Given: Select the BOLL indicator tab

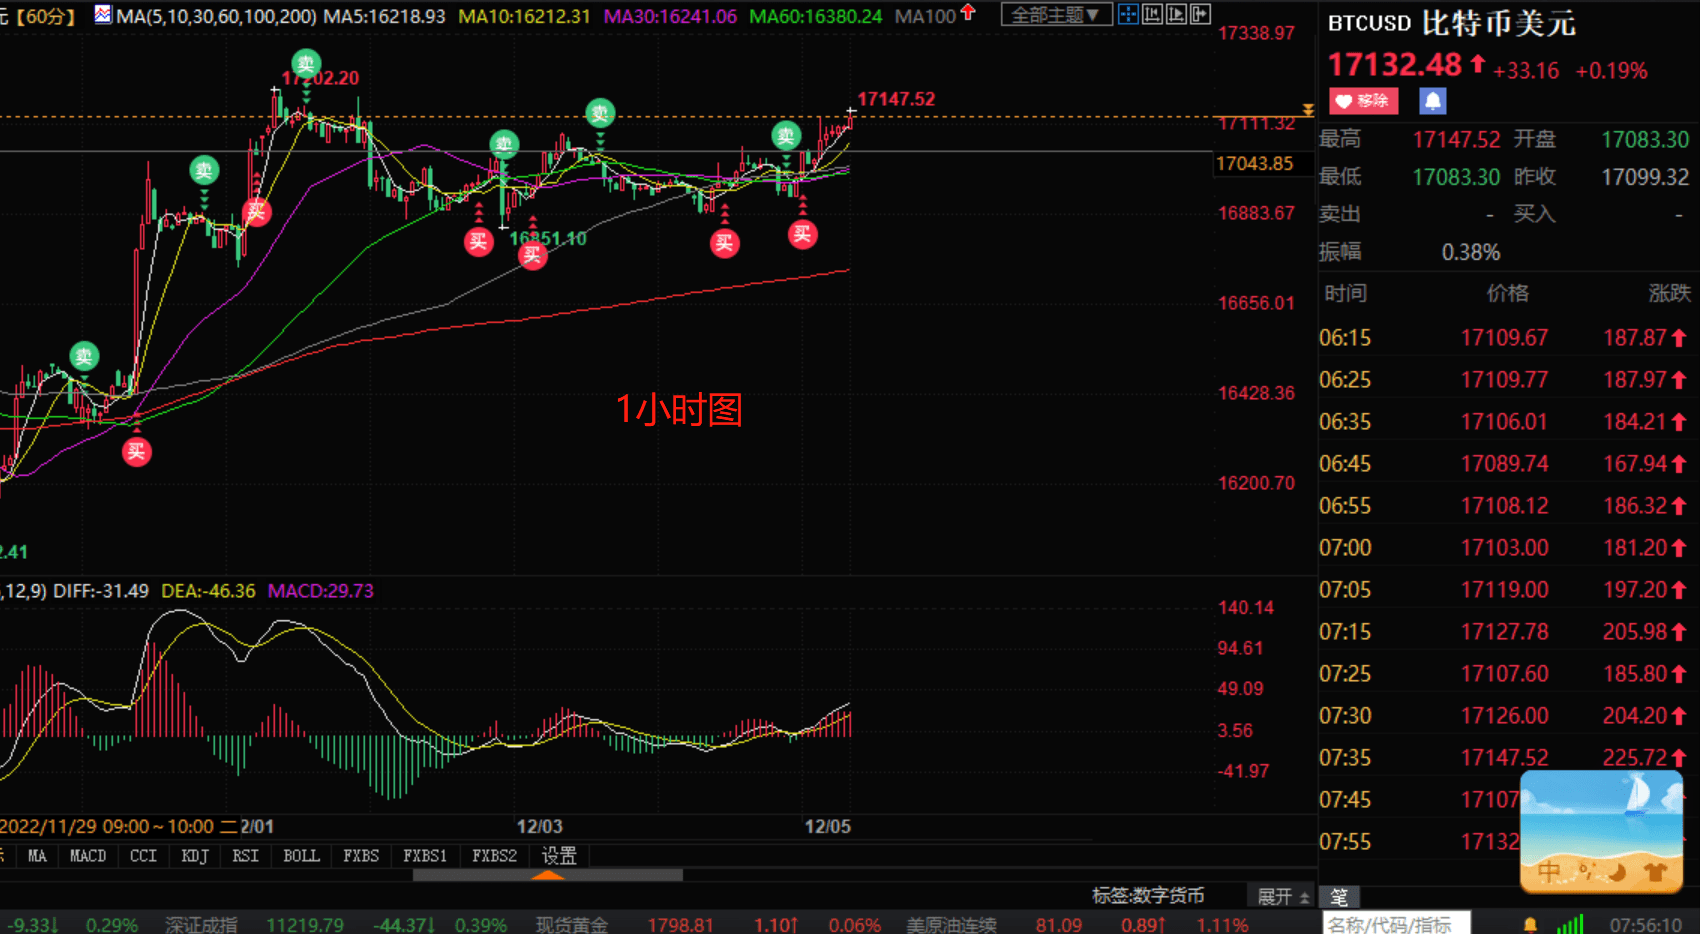Looking at the screenshot, I should [x=301, y=856].
